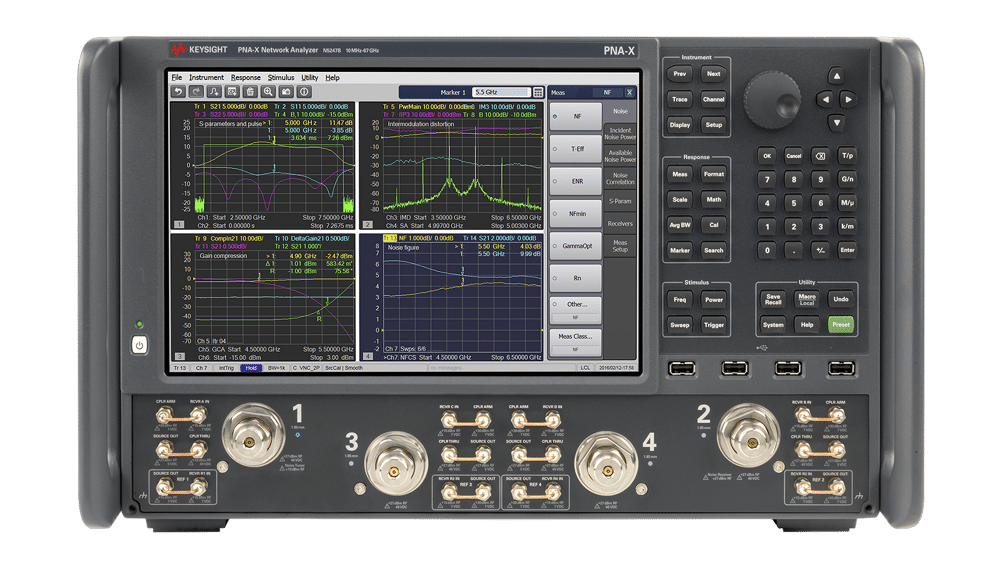Tap the front-panel power standby button
Image resolution: width=1000 pixels, height=563 pixels.
[140, 345]
